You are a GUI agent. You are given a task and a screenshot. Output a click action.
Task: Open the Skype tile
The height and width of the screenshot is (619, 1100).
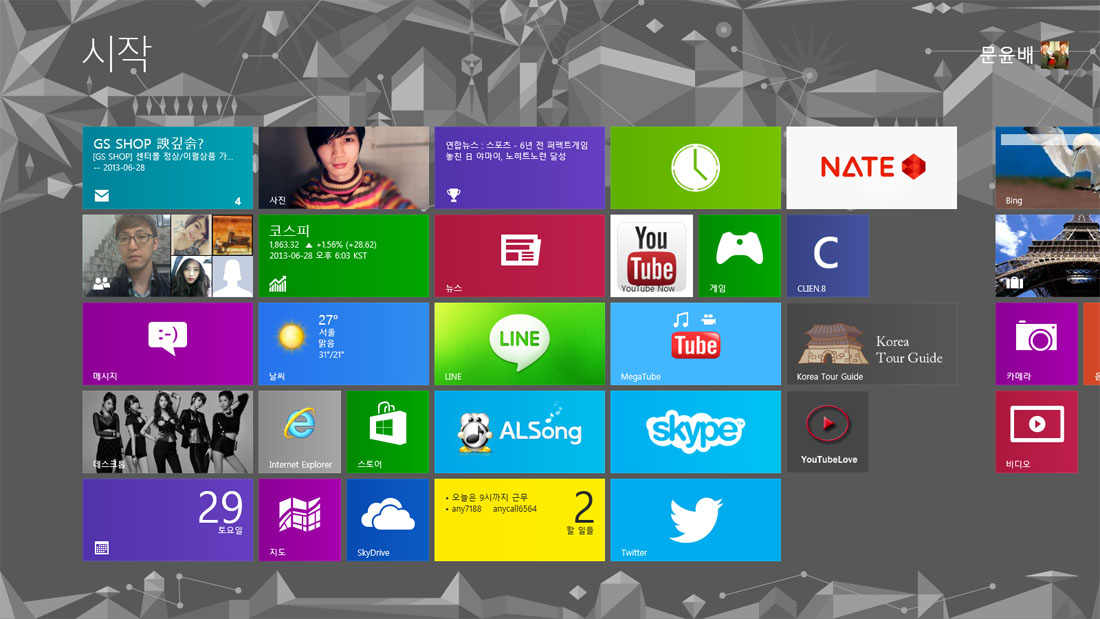click(695, 432)
